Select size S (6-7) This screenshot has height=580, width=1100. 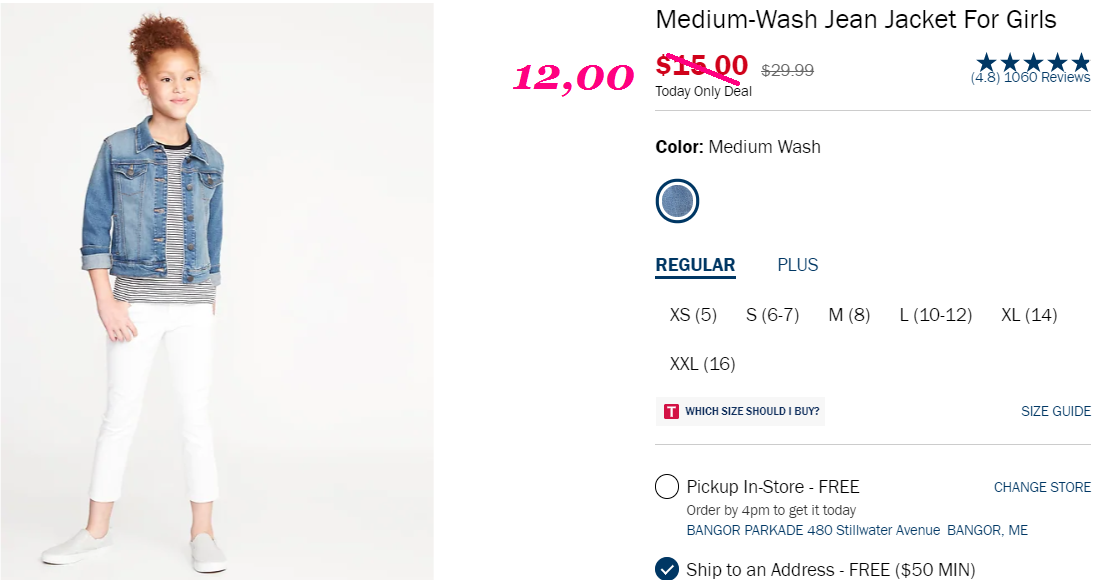point(772,315)
